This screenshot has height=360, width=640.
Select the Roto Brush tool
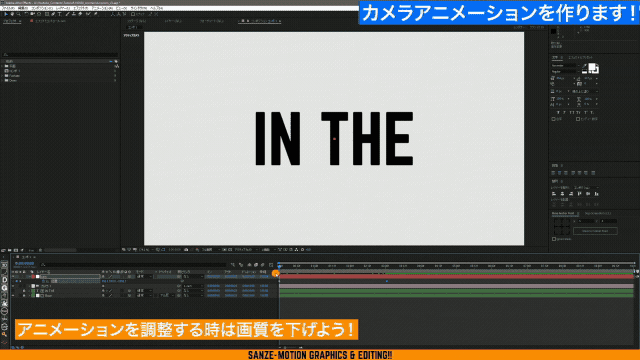tap(88, 14)
